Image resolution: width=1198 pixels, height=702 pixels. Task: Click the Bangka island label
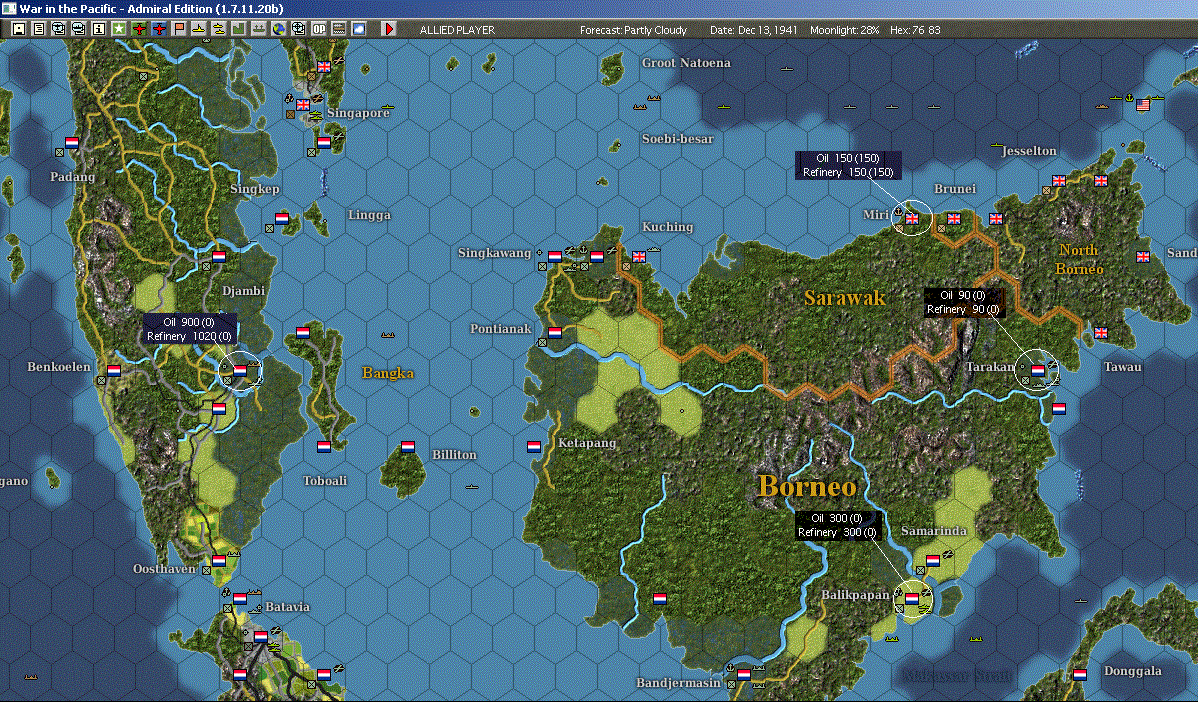(x=387, y=373)
